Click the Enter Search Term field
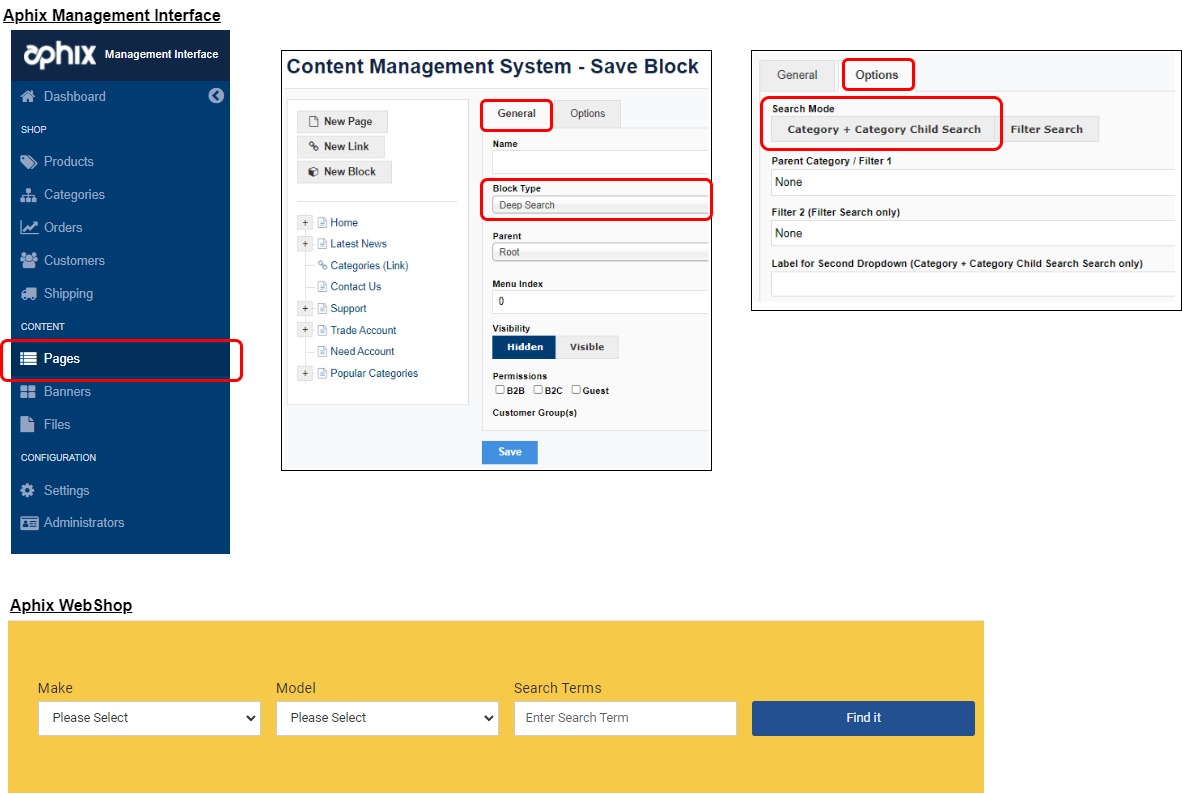This screenshot has height=794, width=1182. 625,718
